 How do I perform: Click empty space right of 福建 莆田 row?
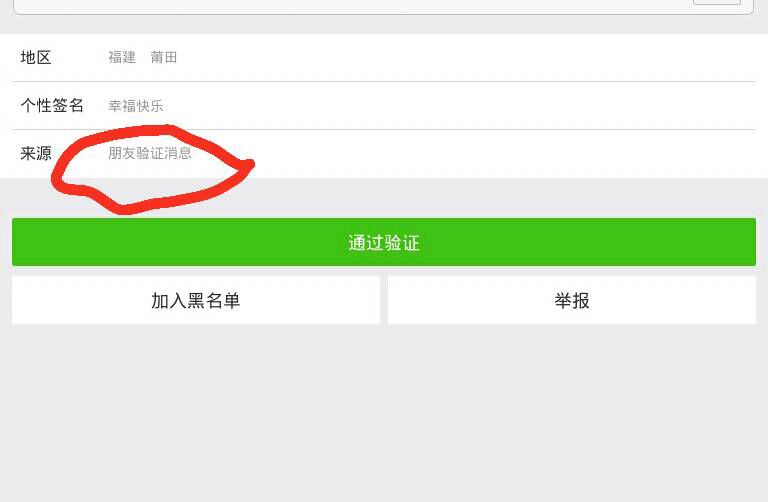coord(465,57)
